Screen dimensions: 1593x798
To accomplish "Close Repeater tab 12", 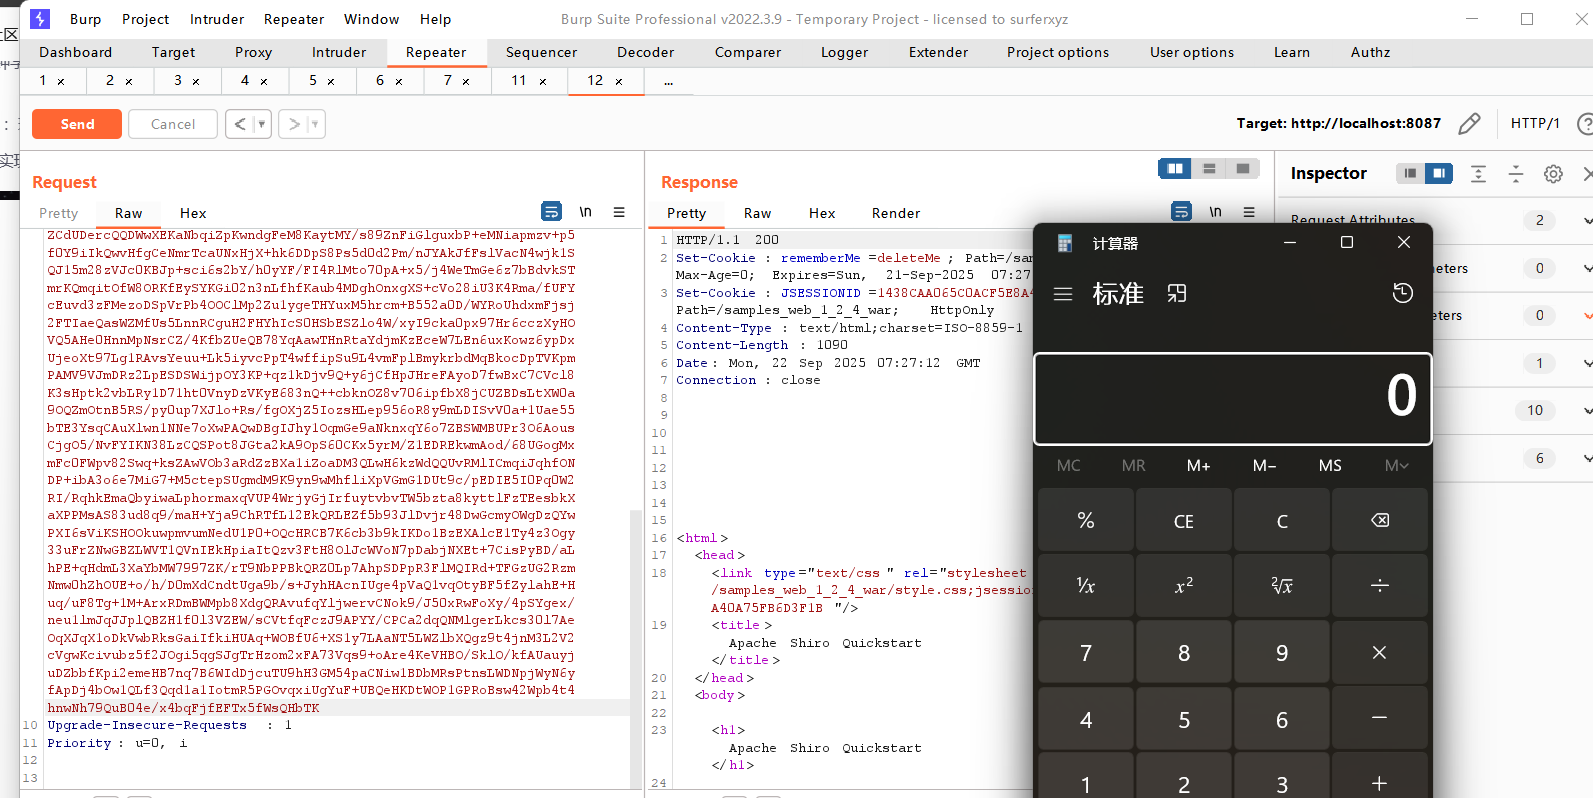I will 619,81.
